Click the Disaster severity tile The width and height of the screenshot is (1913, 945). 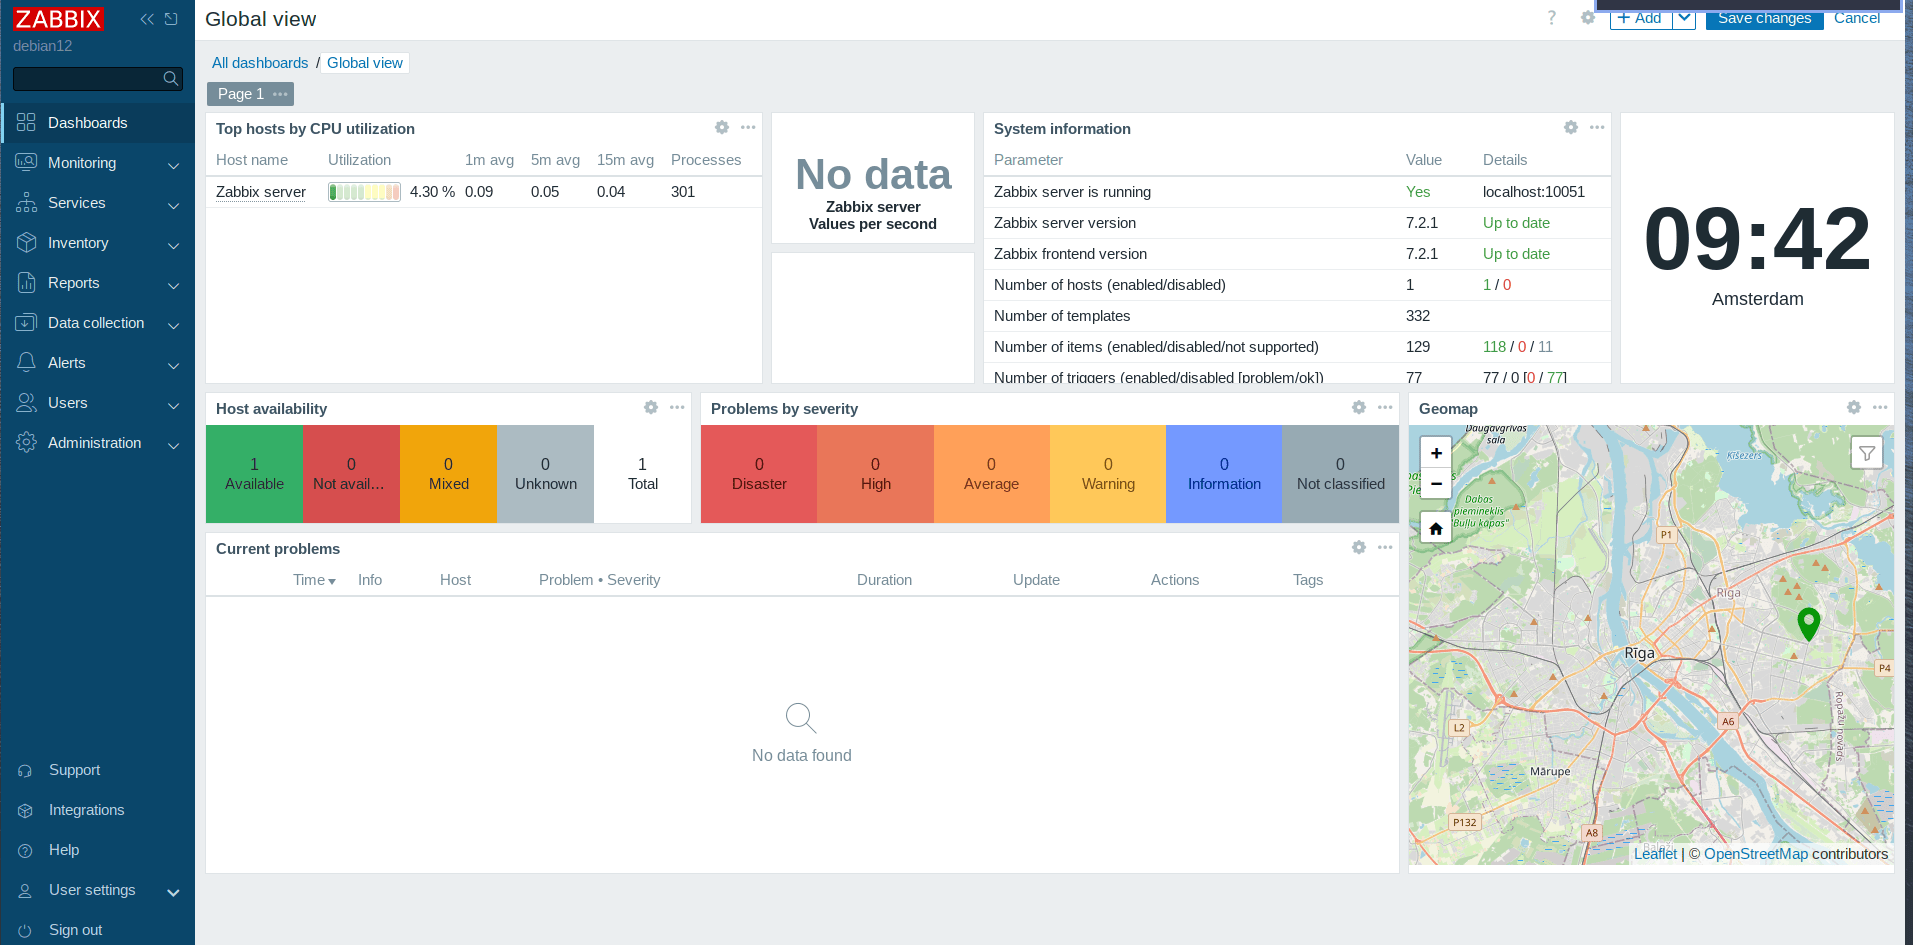coord(759,474)
